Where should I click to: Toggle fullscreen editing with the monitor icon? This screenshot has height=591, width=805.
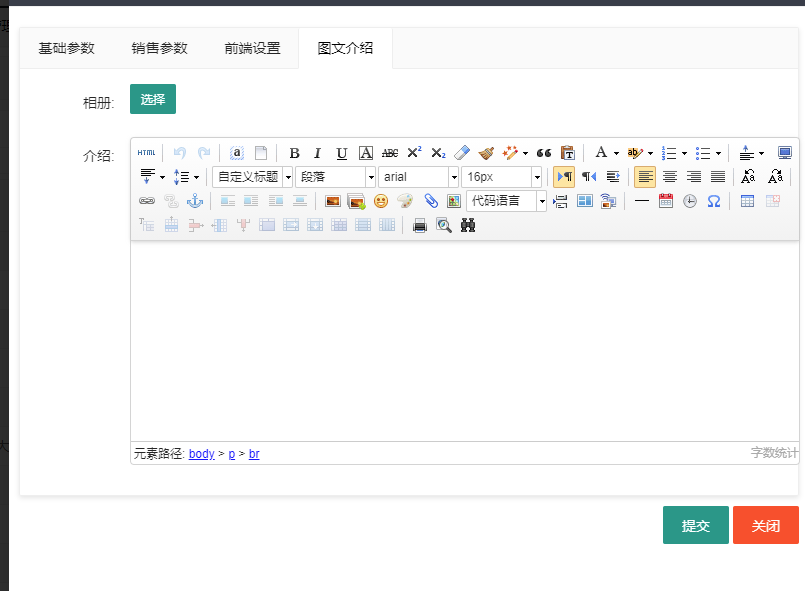[786, 152]
